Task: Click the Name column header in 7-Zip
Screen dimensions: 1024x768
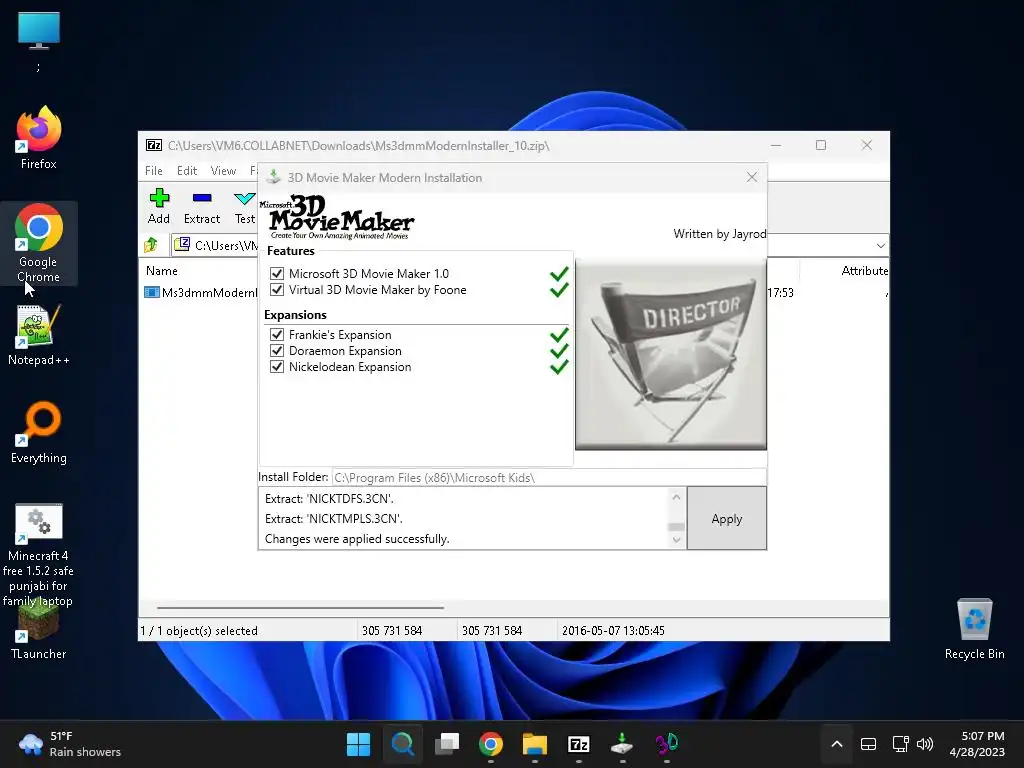Action: click(x=162, y=270)
